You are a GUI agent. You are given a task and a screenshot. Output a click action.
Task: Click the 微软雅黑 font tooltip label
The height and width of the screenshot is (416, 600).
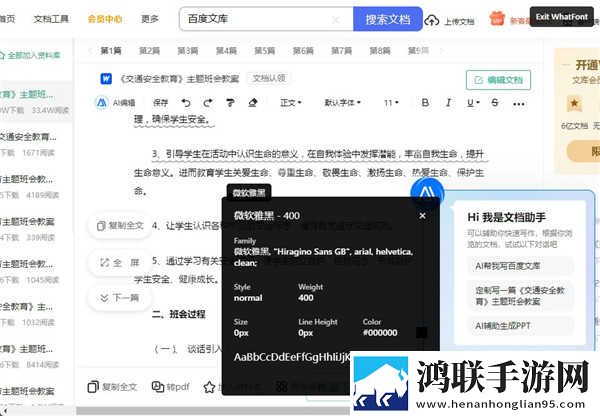pos(249,193)
